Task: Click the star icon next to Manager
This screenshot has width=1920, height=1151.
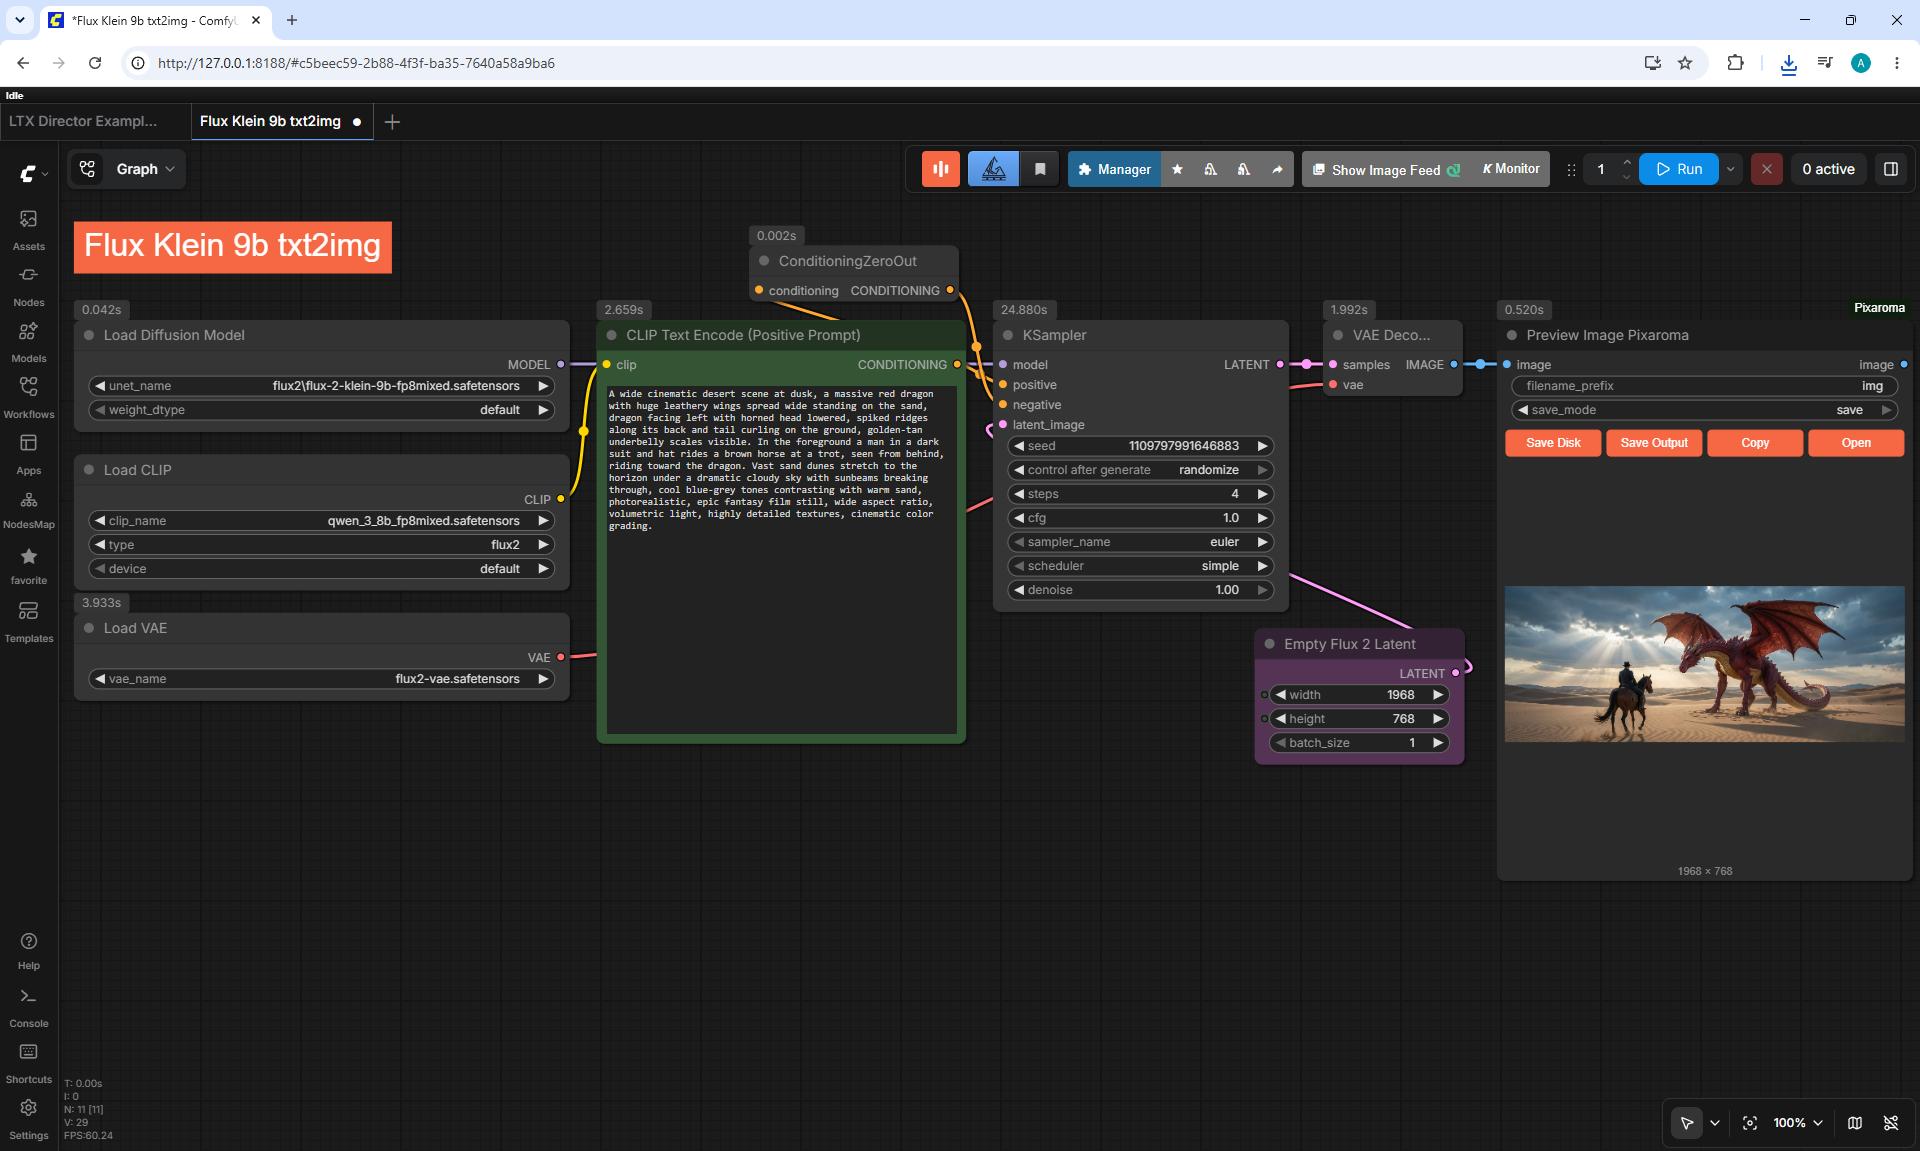Action: (1177, 169)
